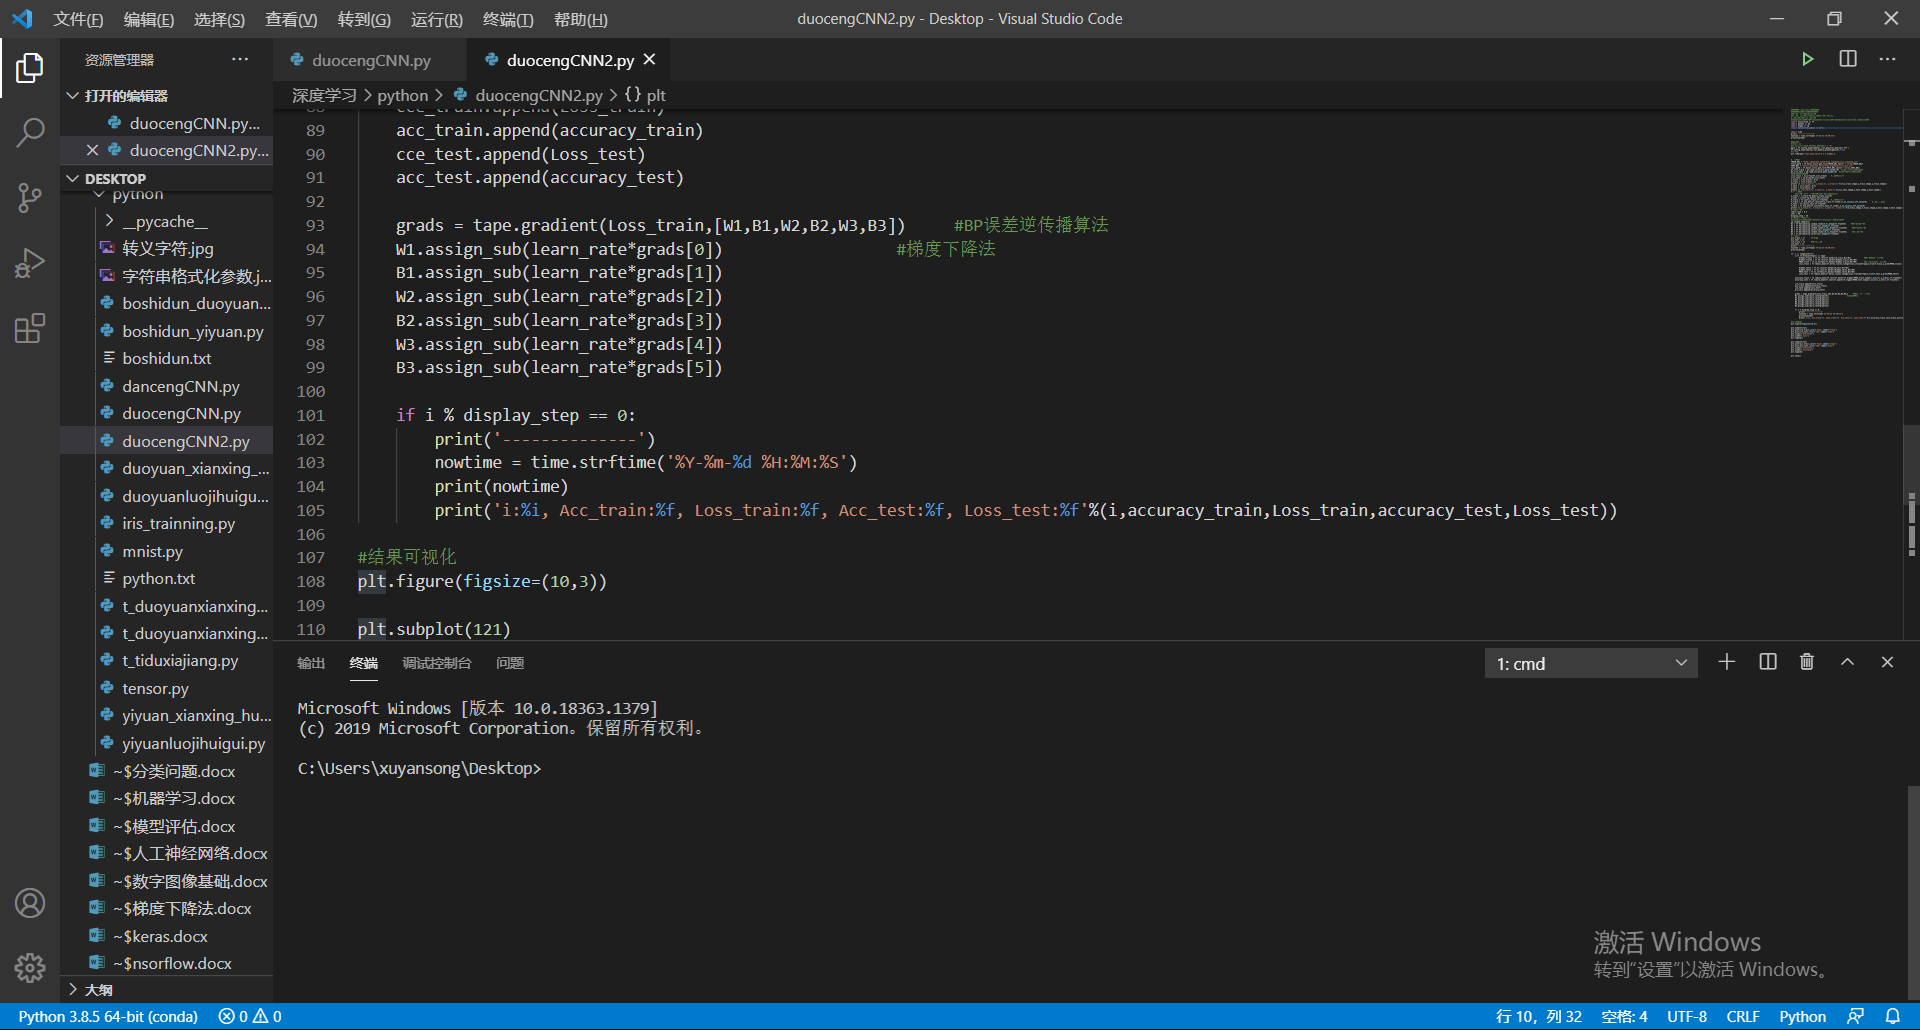
Task: Open boshidun.txt in the explorer
Action: pos(166,358)
